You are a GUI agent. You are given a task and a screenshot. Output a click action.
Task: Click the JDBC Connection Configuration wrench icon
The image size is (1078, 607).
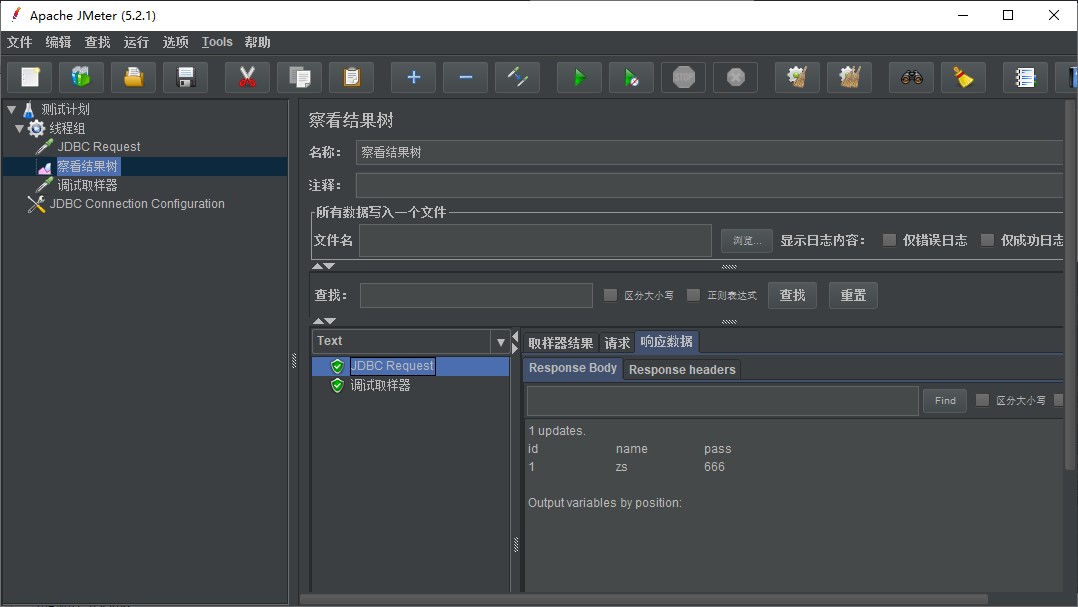(x=36, y=204)
